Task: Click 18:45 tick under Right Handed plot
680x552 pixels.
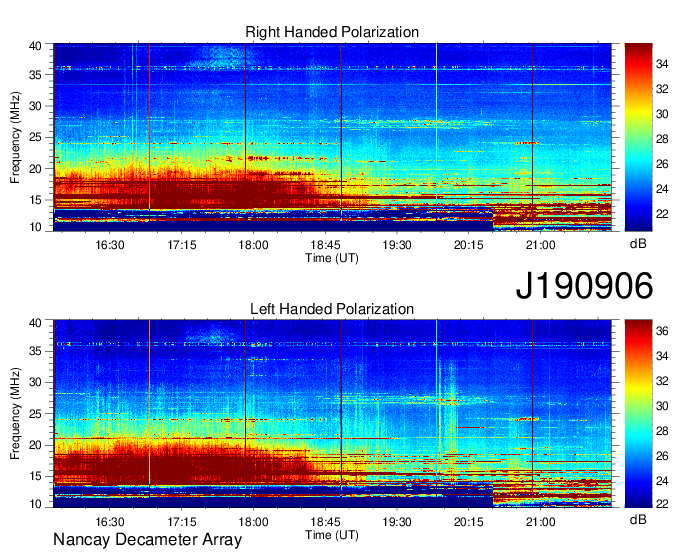Action: (x=325, y=245)
